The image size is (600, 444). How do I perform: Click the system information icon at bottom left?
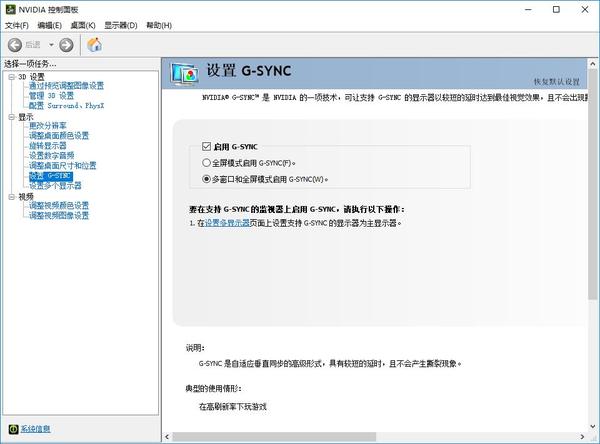[13, 429]
